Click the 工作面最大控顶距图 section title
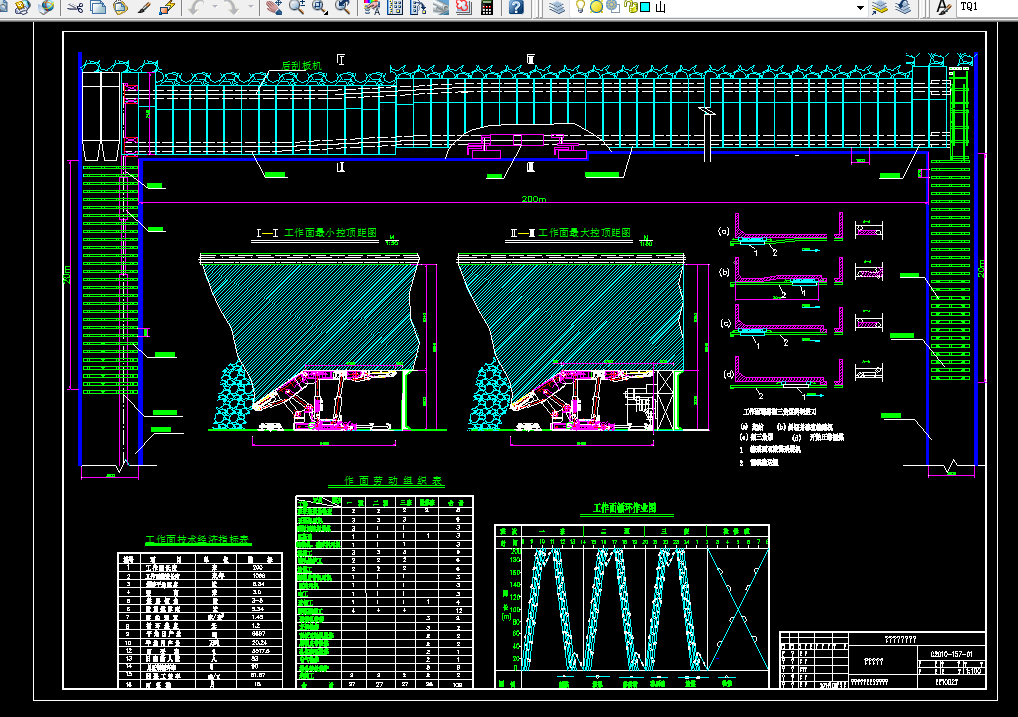 [584, 233]
